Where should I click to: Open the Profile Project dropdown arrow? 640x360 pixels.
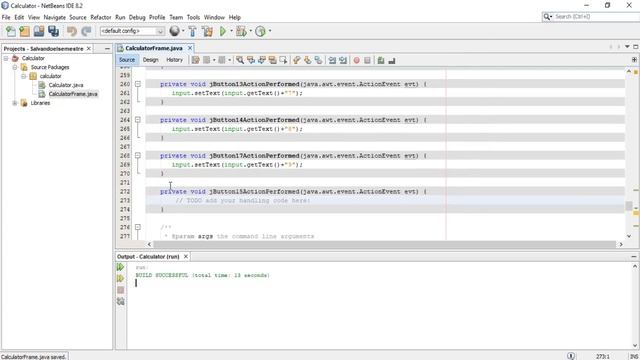pyautogui.click(x=270, y=31)
